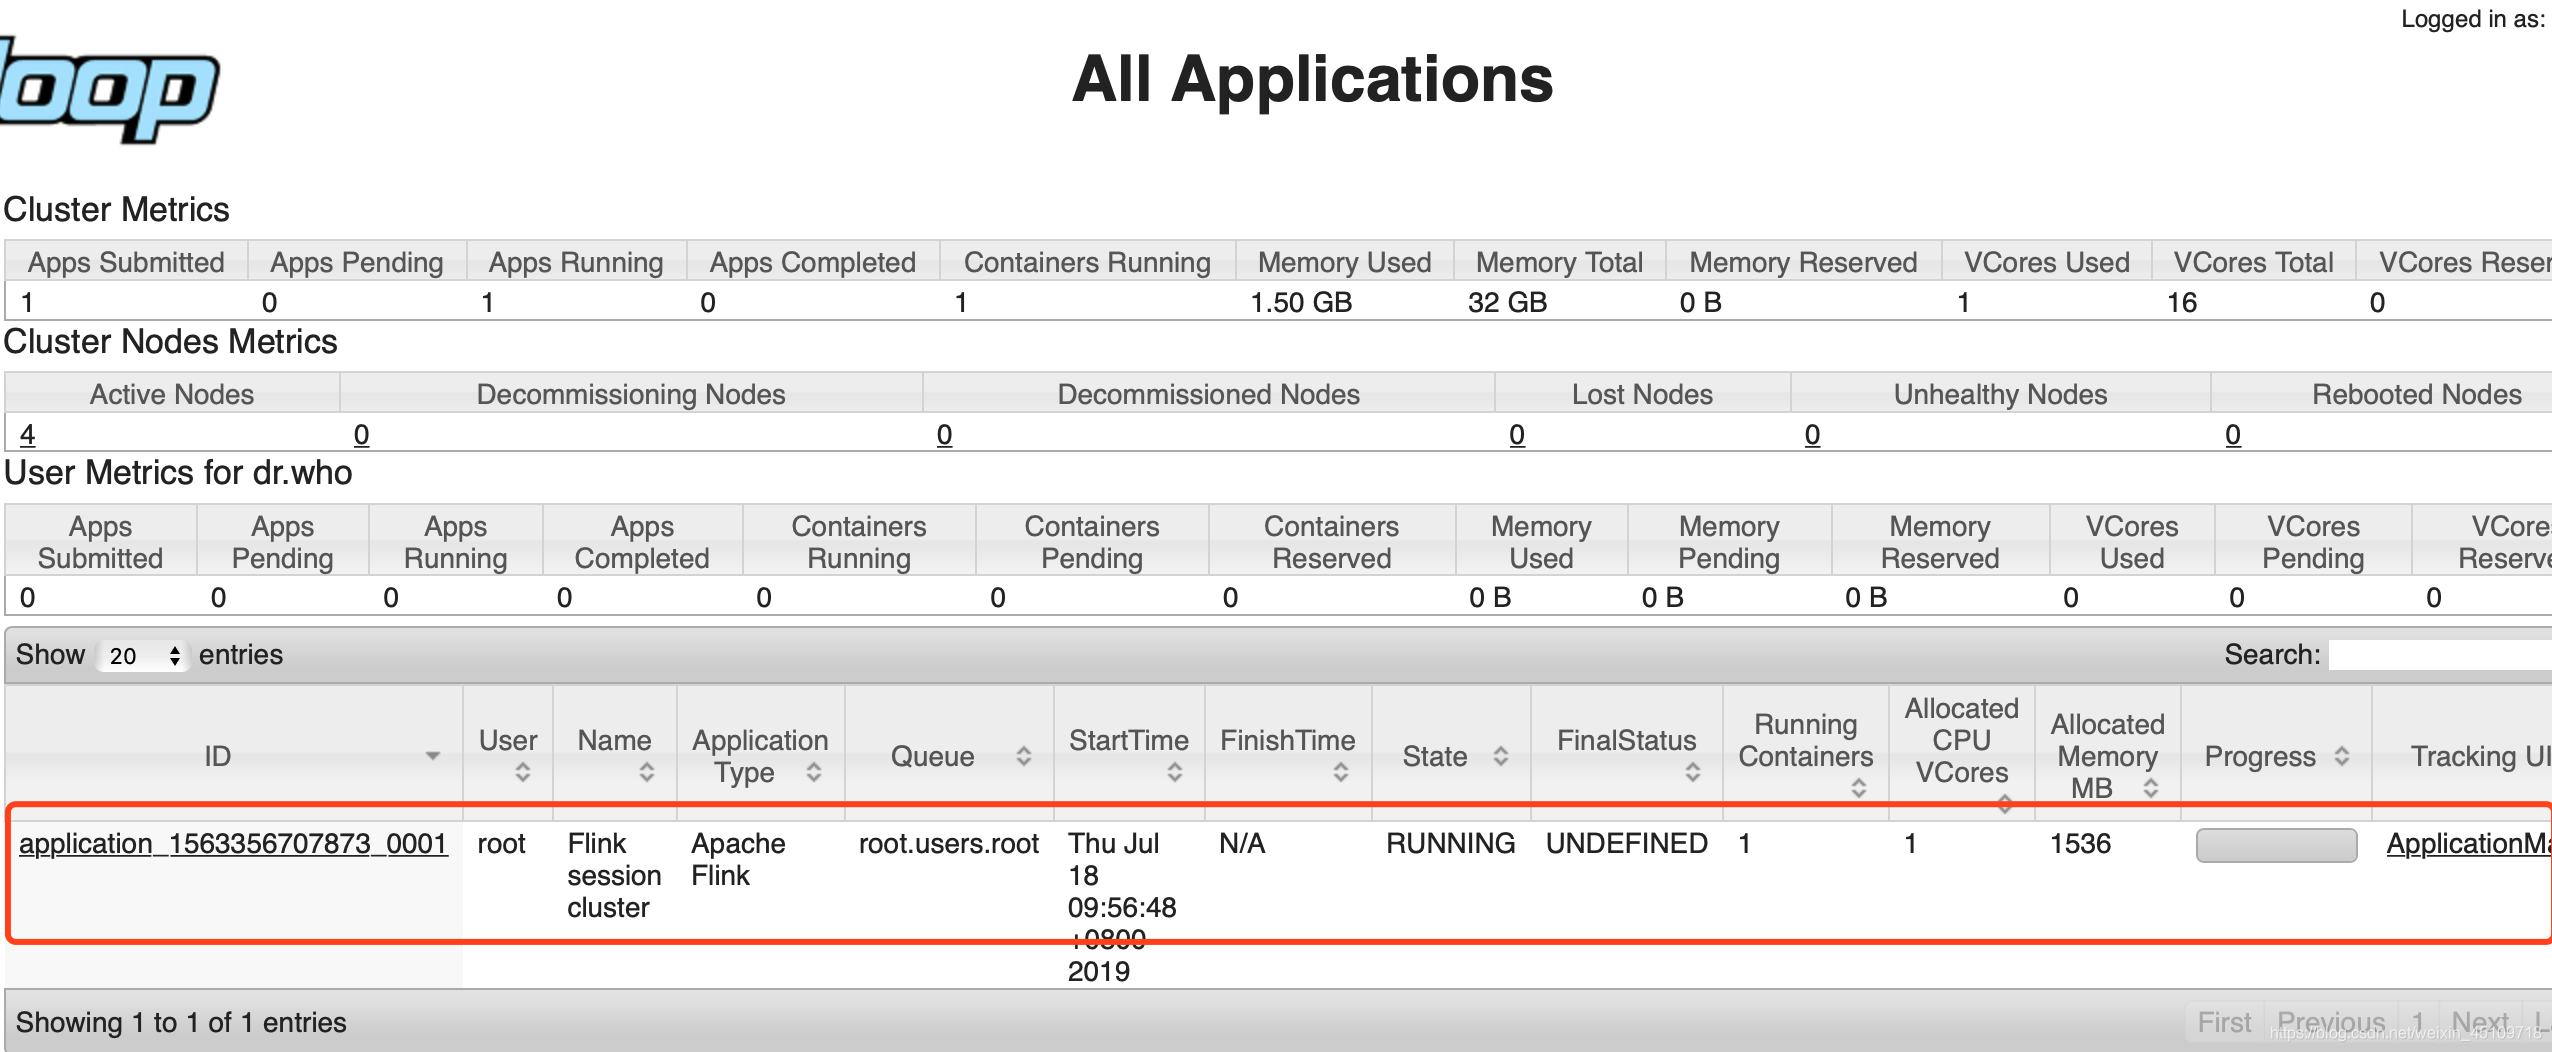Sort table by Progress column
Screen dimensions: 2552x1052
point(2276,756)
